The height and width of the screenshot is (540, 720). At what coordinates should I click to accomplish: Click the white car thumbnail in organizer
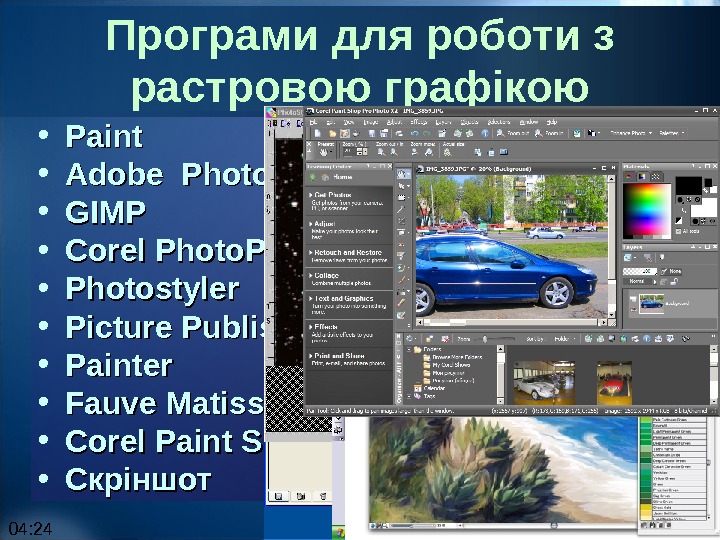(x=544, y=382)
